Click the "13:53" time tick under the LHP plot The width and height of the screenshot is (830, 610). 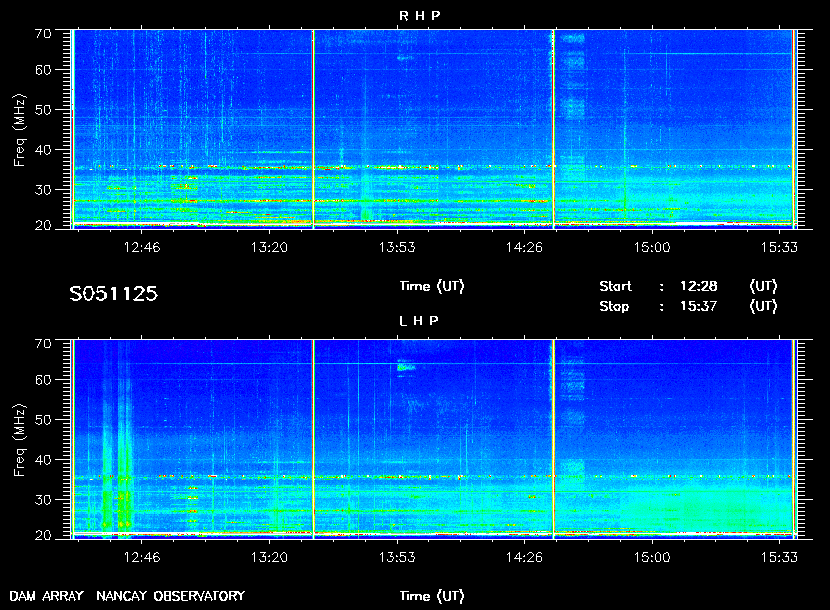pos(397,557)
